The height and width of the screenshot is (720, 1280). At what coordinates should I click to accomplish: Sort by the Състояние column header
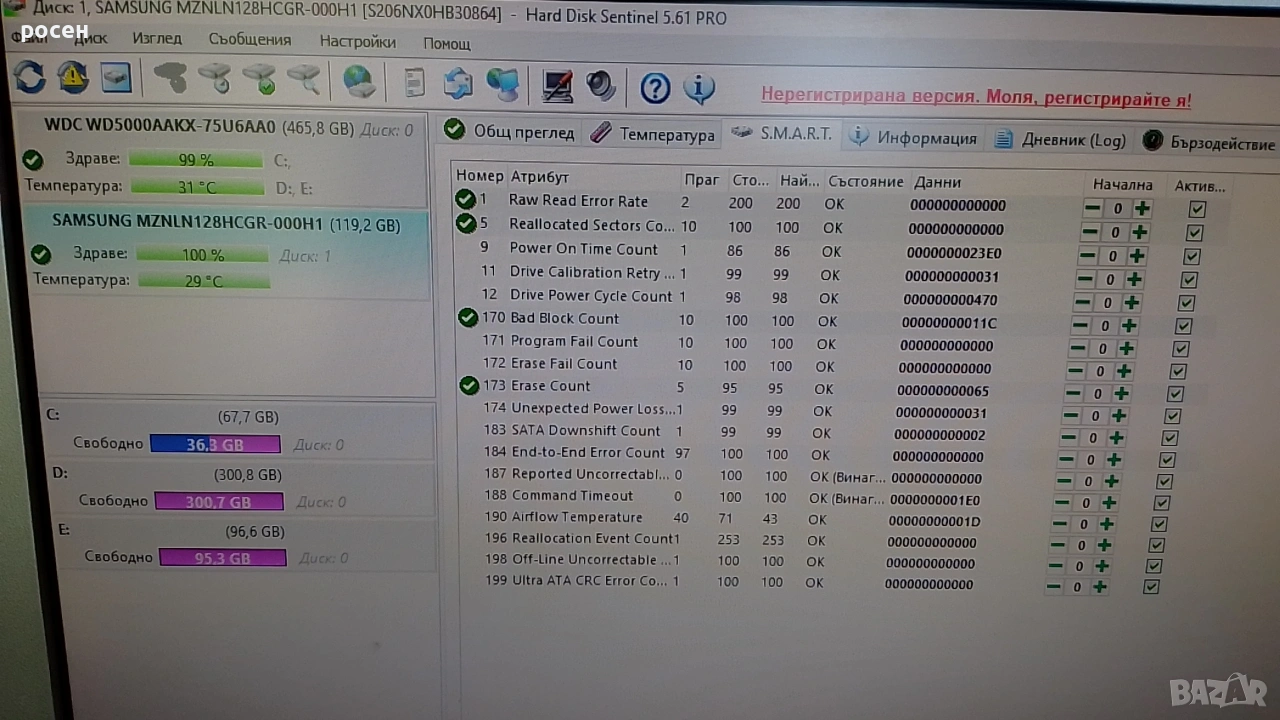pyautogui.click(x=866, y=182)
